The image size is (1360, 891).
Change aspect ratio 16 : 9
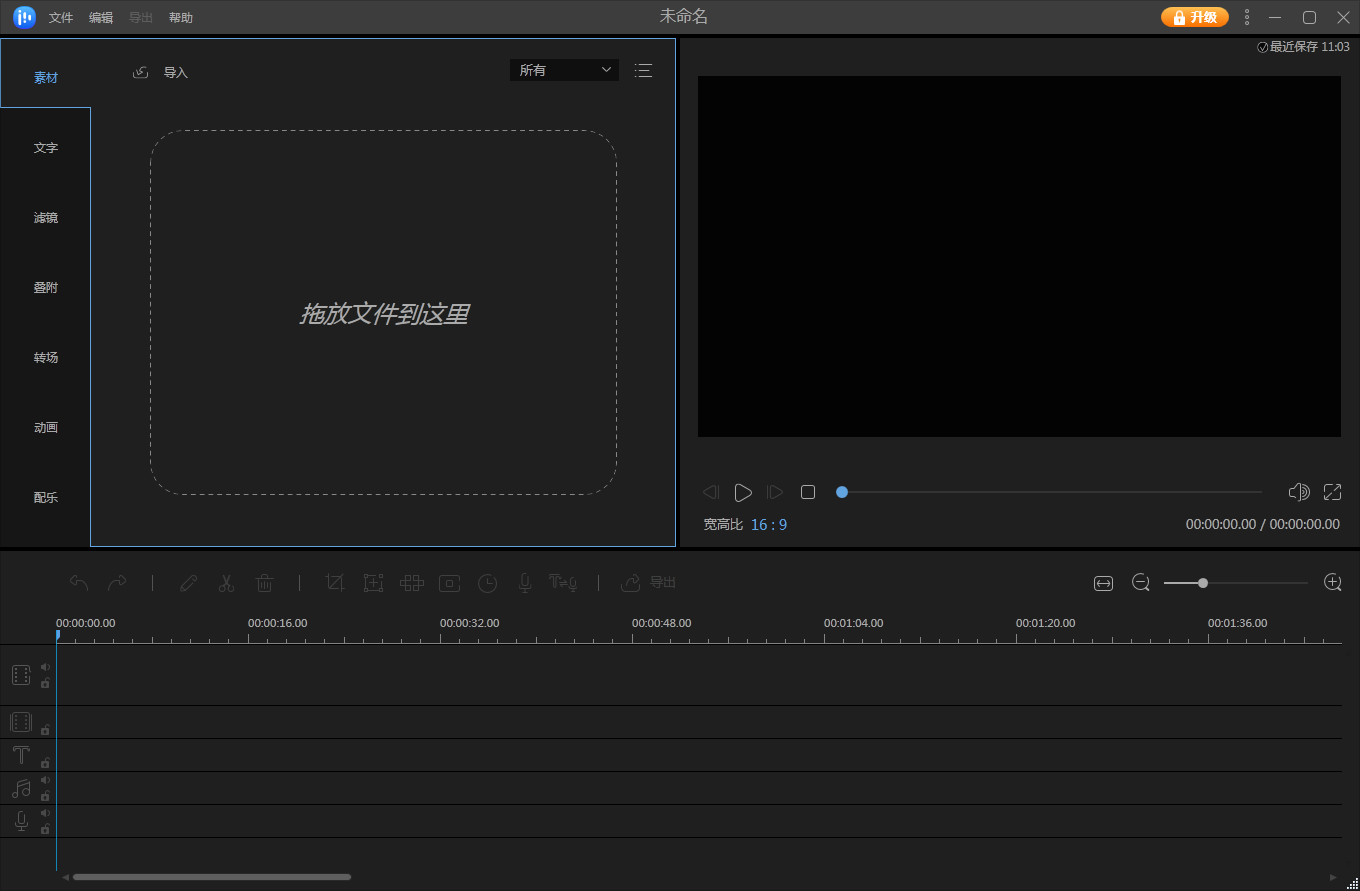point(769,524)
